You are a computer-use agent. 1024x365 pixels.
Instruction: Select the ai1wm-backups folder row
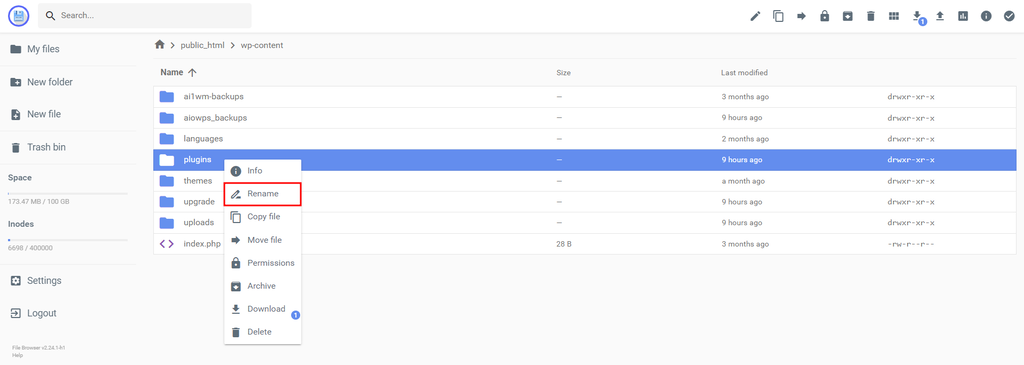(584, 97)
